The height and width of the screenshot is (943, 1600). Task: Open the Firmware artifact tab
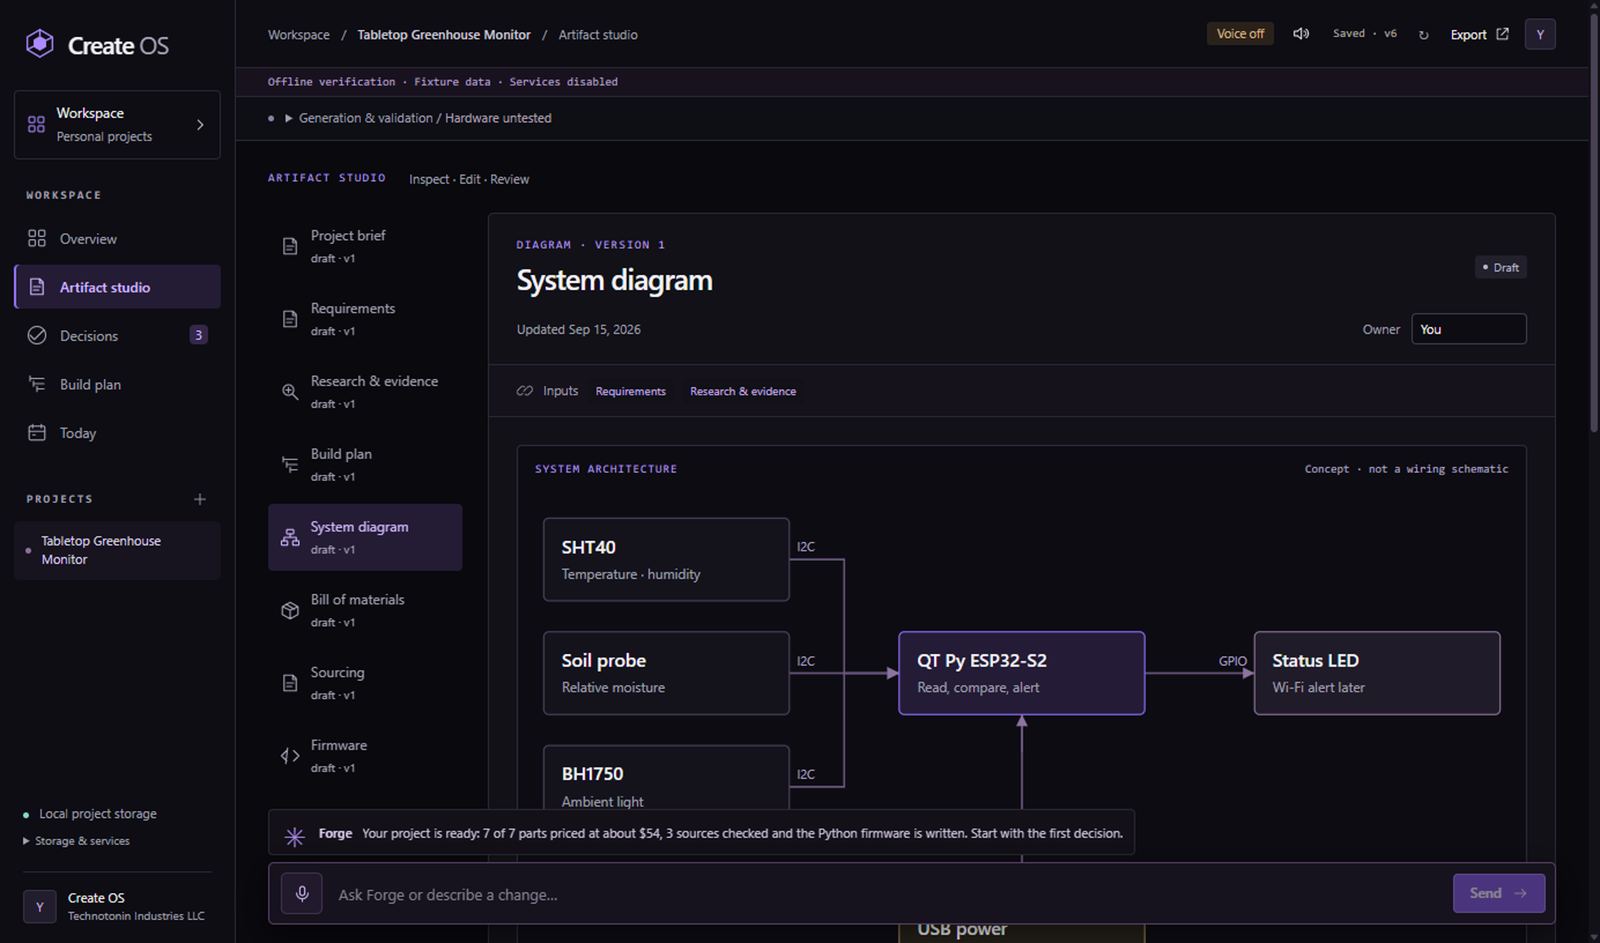coord(365,756)
